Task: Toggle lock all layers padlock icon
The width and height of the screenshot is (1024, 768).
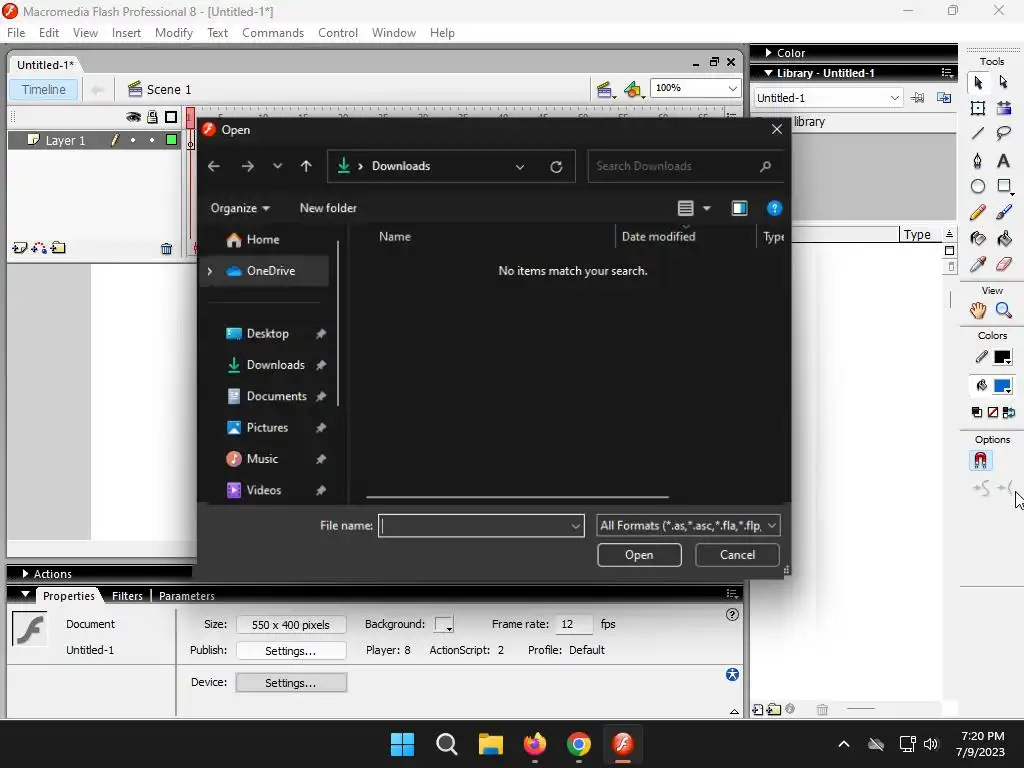Action: tap(152, 117)
